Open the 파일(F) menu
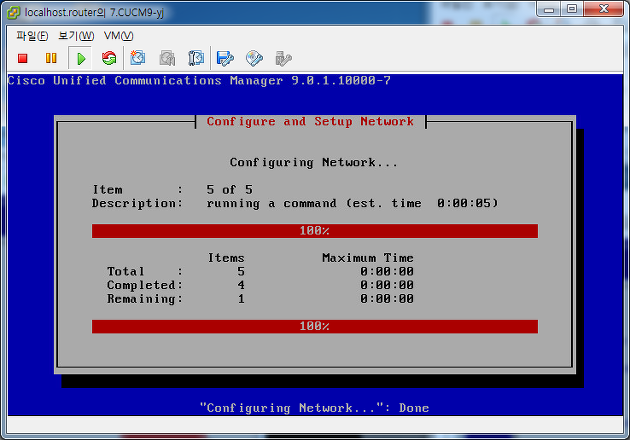630x440 pixels. [32, 36]
